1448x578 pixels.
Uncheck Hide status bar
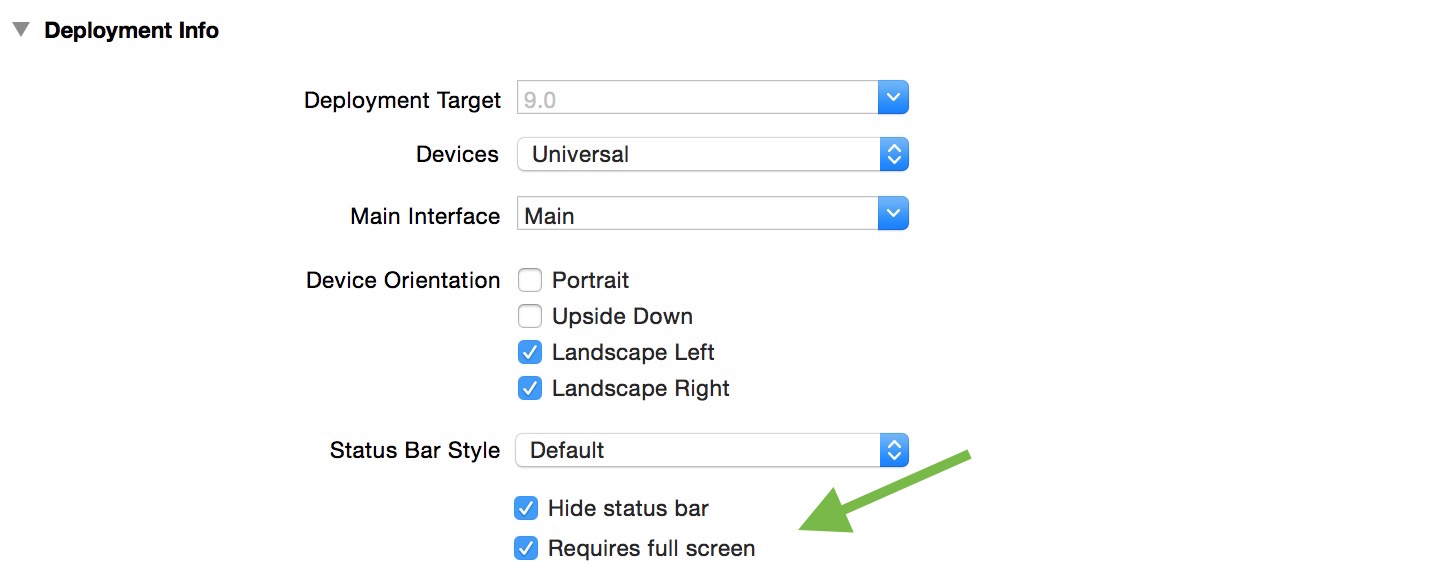click(525, 508)
